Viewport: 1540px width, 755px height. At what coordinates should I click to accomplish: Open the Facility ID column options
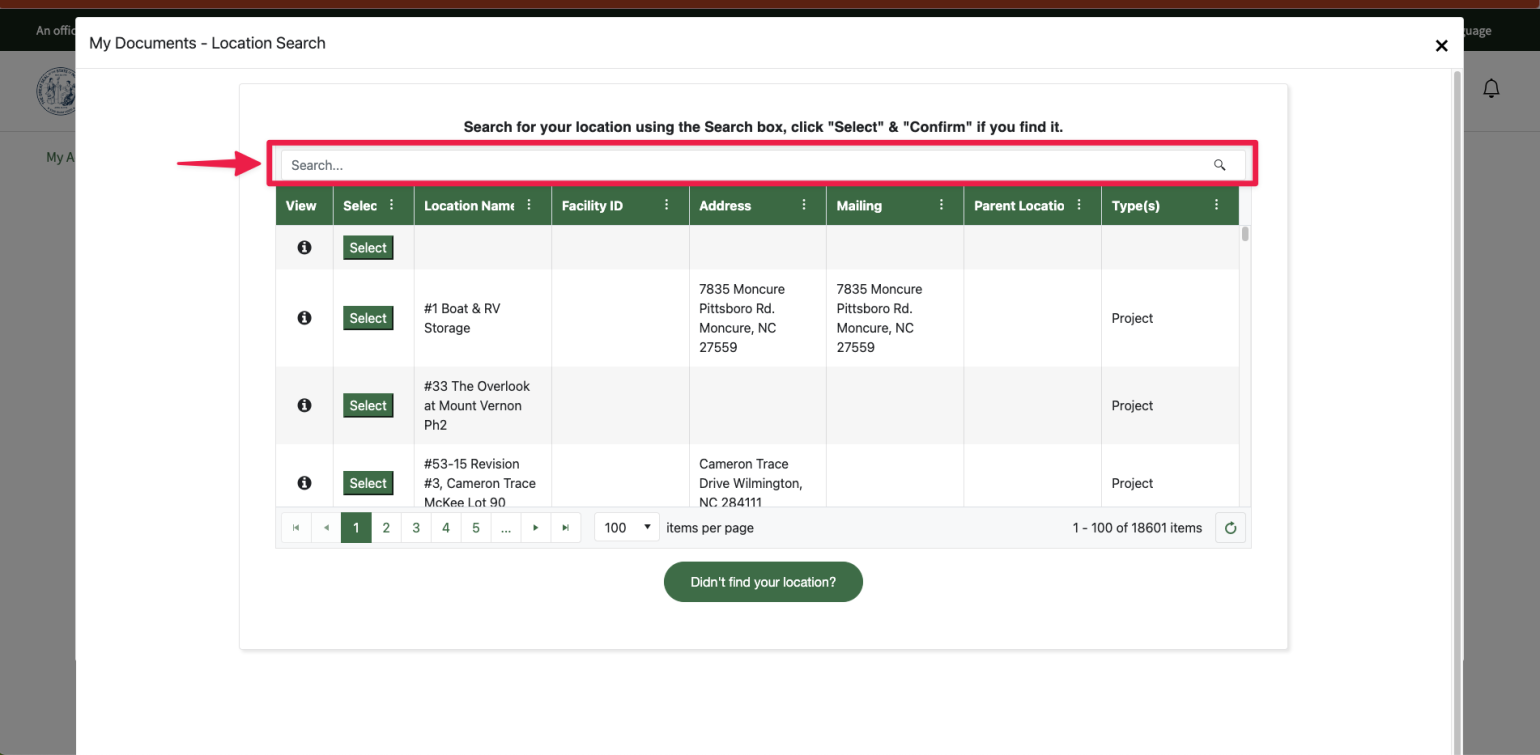pos(666,205)
